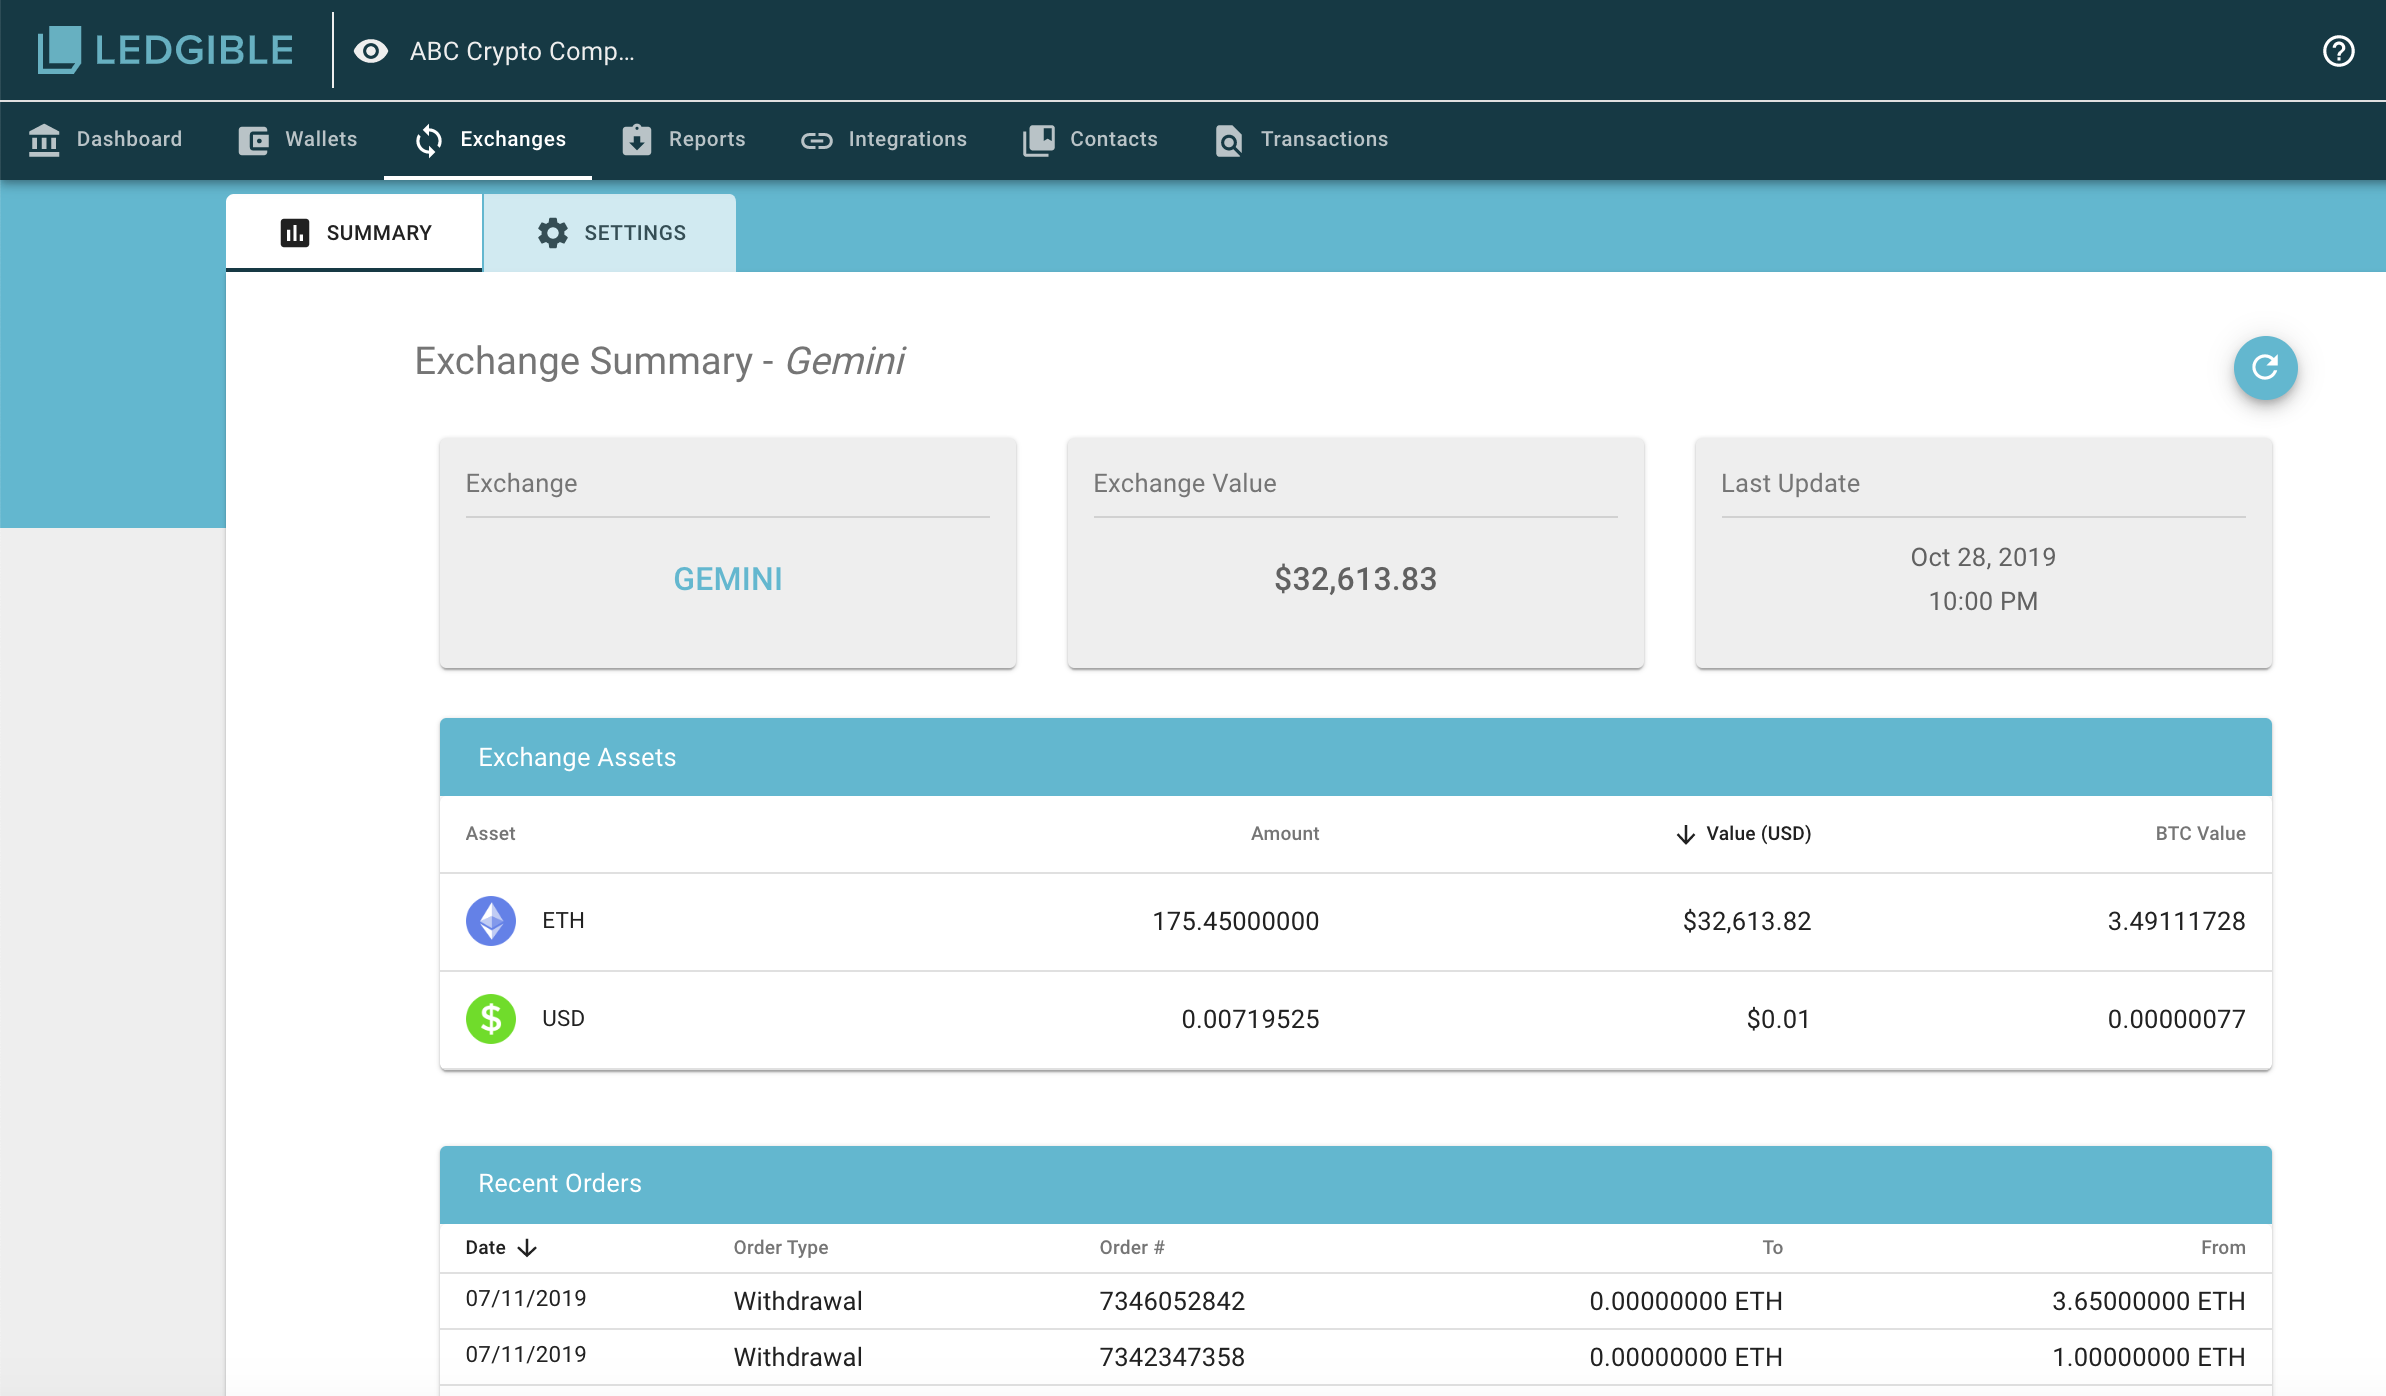Click ETH amount 175.45000000
The image size is (2386, 1396).
(1236, 921)
